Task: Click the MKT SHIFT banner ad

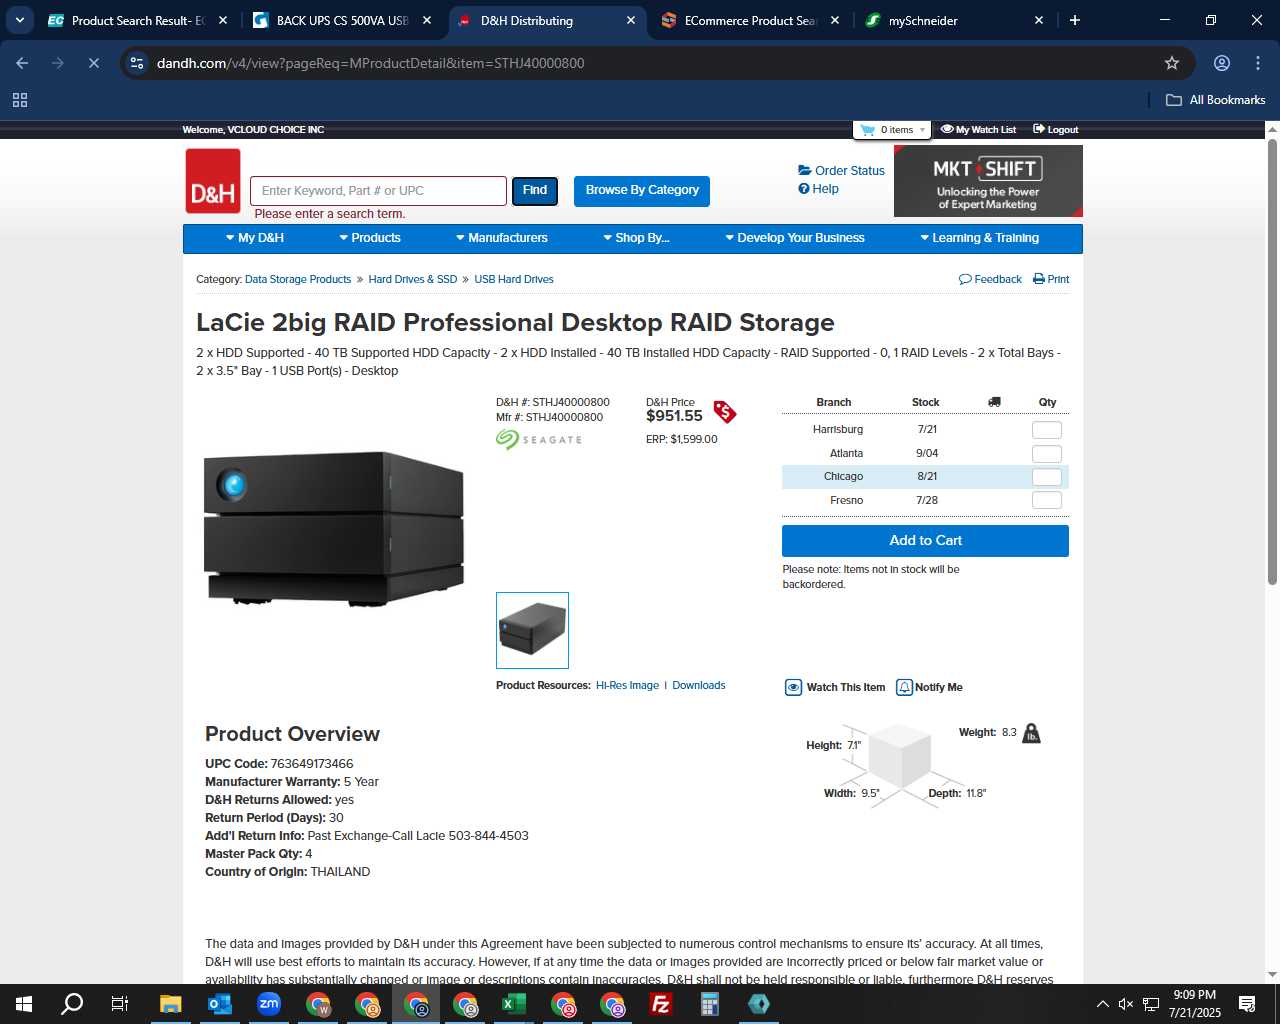Action: click(x=988, y=181)
